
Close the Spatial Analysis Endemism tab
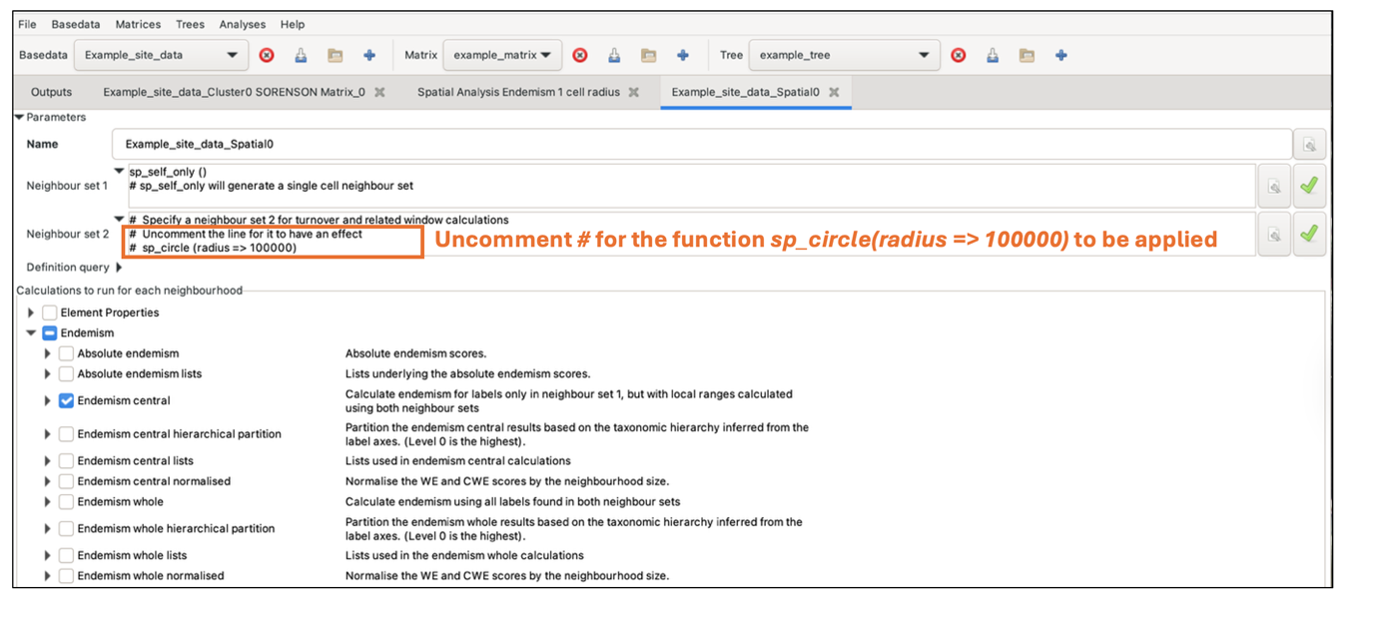pos(634,92)
